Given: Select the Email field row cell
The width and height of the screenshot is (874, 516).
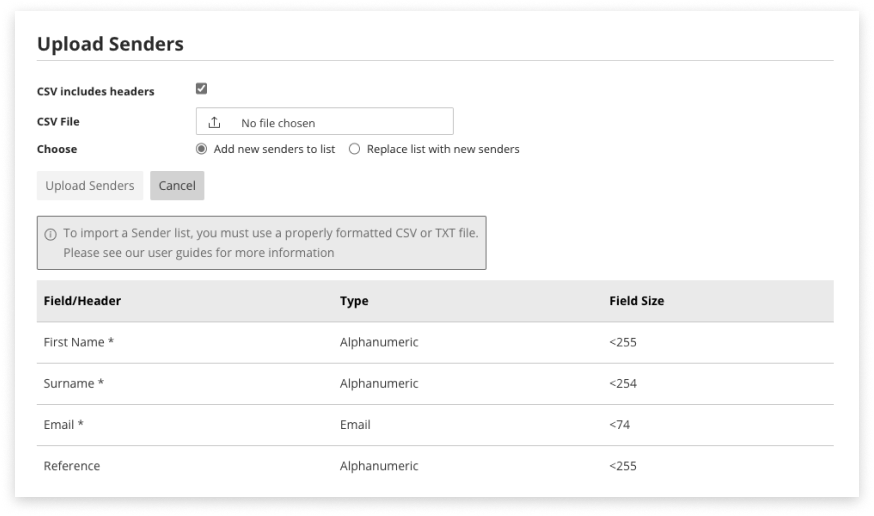Looking at the screenshot, I should coord(64,424).
